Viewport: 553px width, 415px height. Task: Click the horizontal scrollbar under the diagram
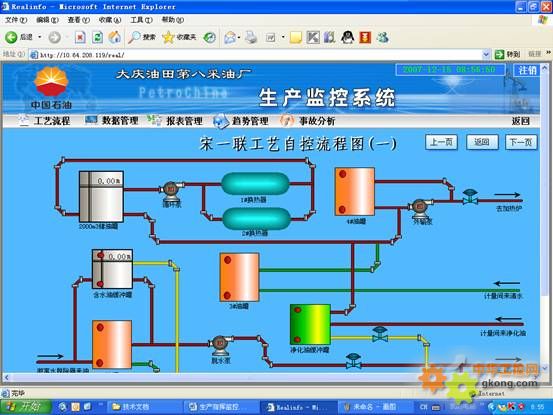pyautogui.click(x=271, y=377)
